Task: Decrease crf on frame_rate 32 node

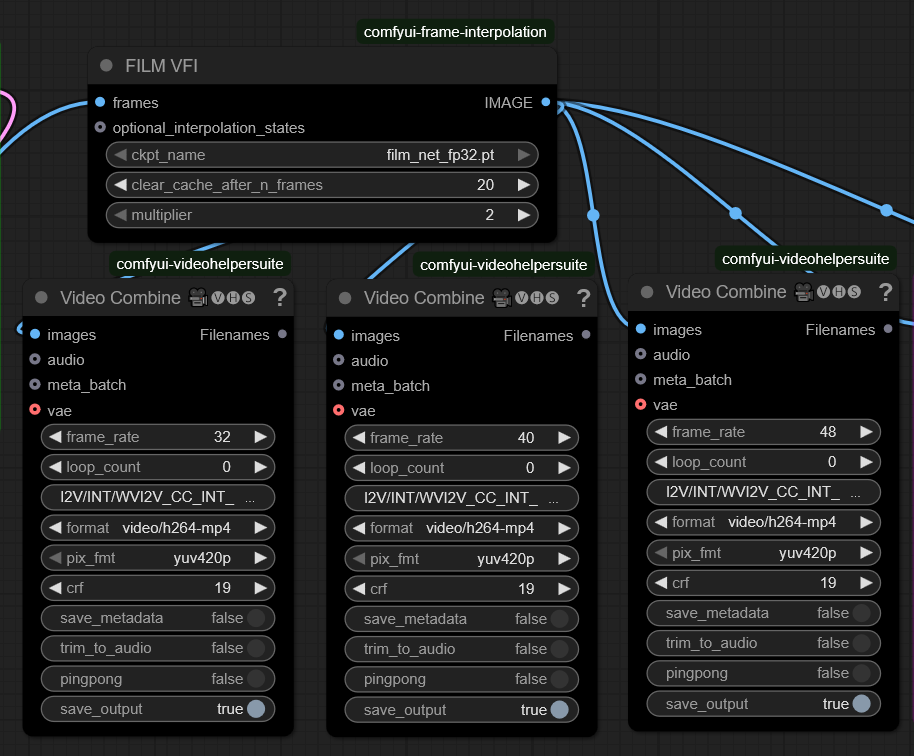Action: pos(55,588)
